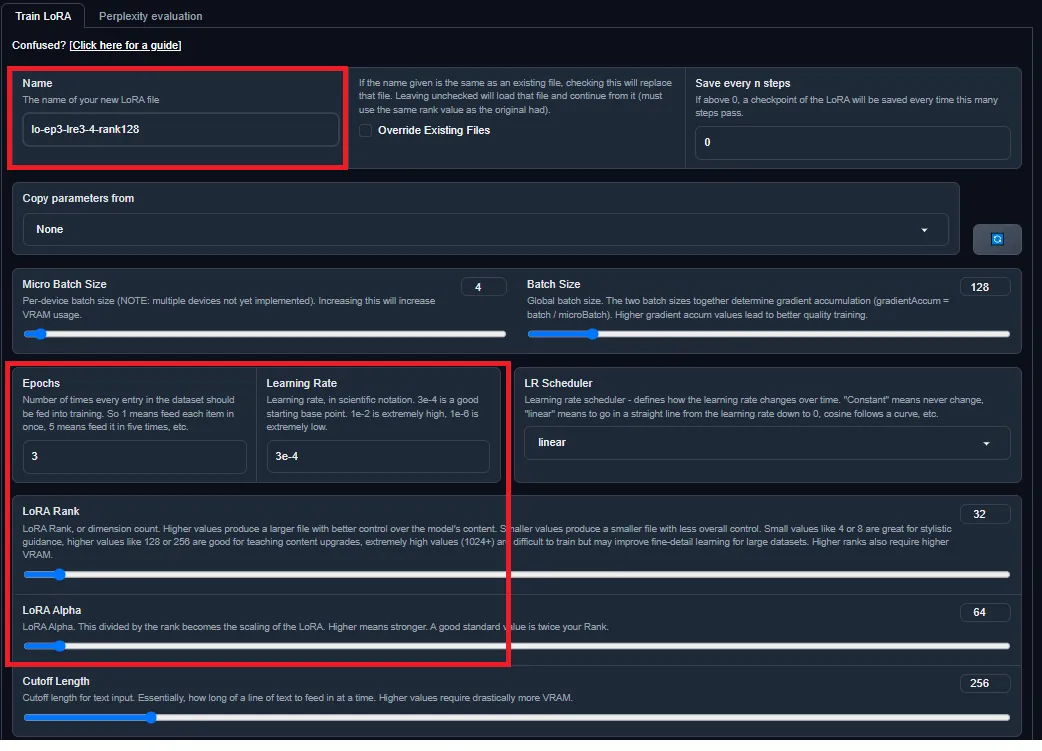The image size is (1042, 751).
Task: Click the Batch Size slider handle
Action: coord(593,334)
